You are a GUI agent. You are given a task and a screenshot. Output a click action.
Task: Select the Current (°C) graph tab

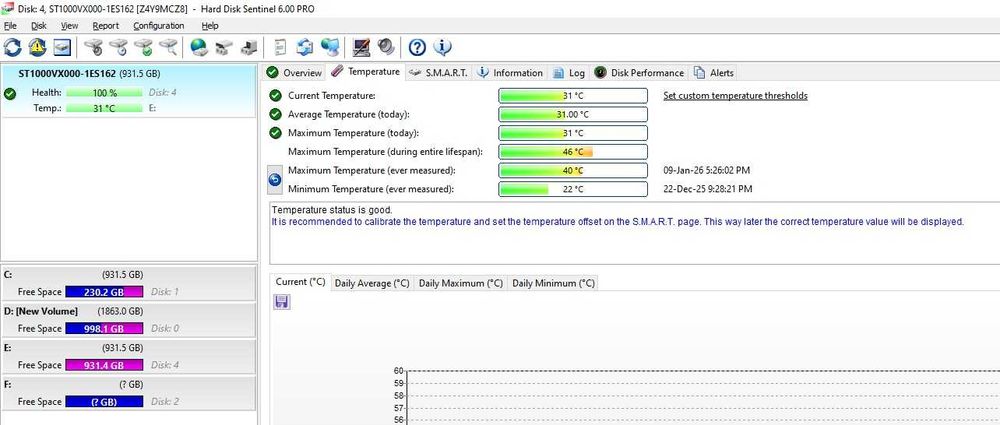coord(300,282)
